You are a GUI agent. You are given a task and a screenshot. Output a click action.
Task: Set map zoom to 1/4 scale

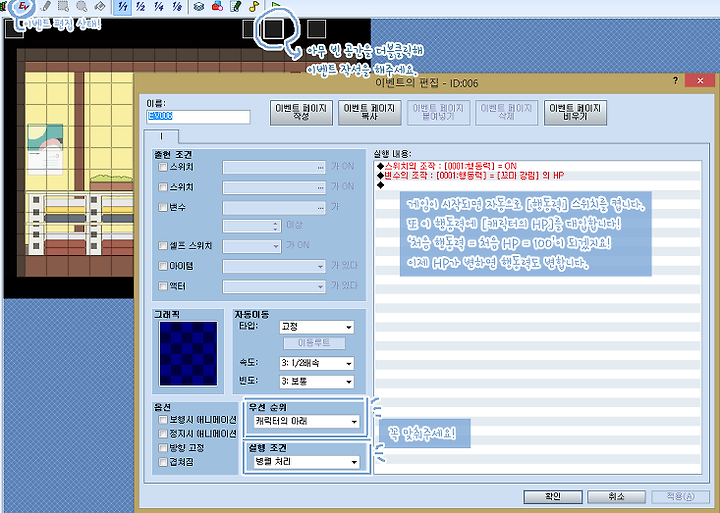tap(159, 6)
